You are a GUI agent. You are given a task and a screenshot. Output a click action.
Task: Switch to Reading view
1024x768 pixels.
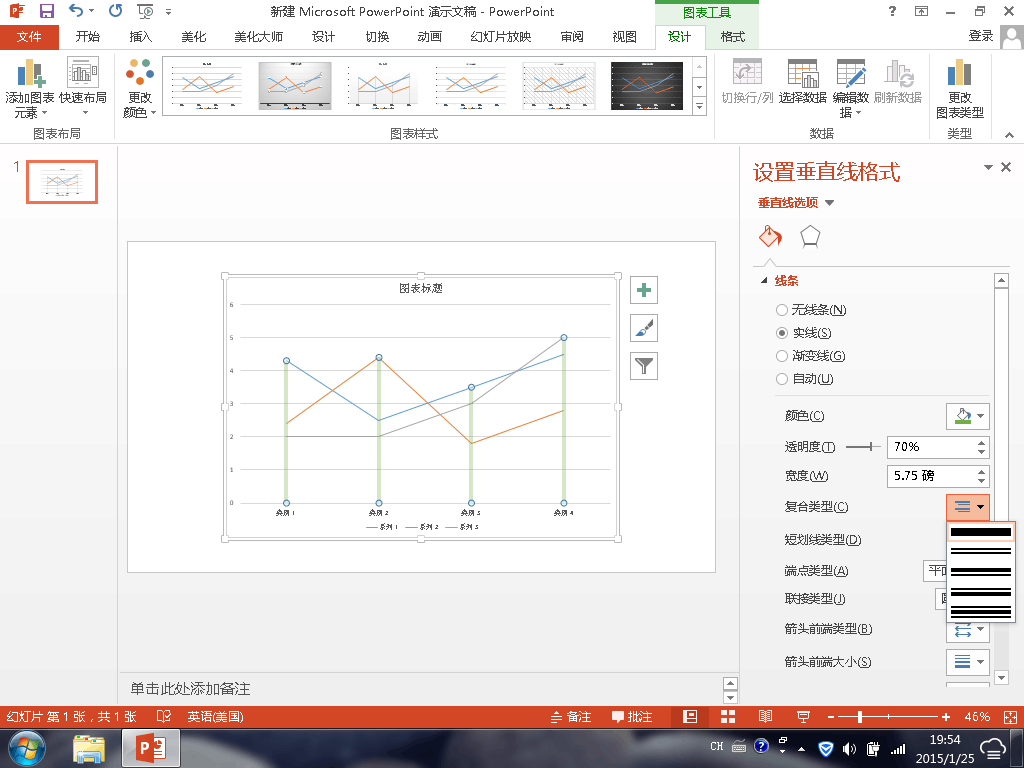765,716
